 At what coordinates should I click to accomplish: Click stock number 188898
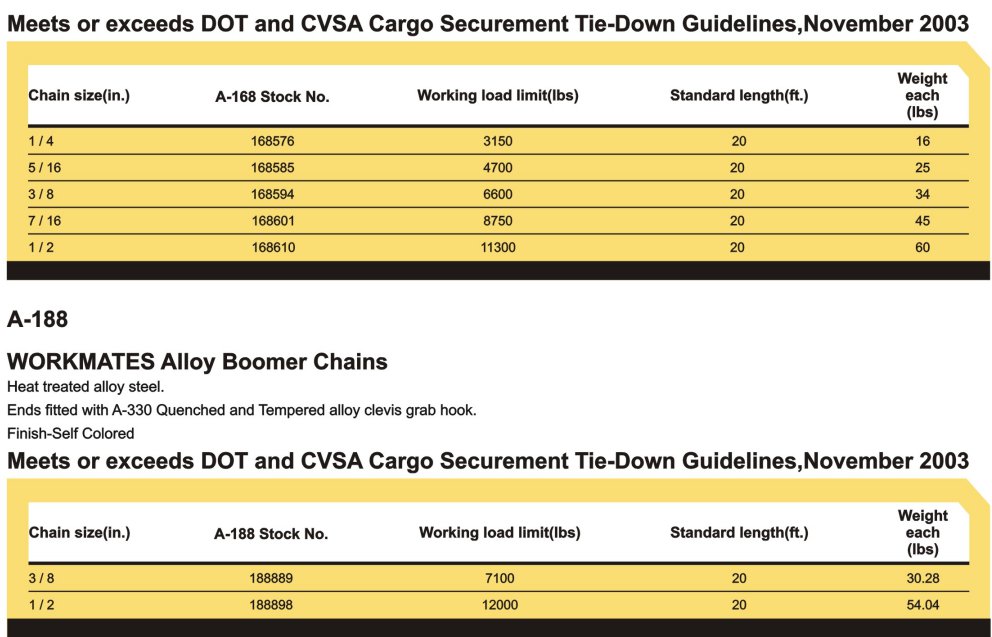click(271, 605)
